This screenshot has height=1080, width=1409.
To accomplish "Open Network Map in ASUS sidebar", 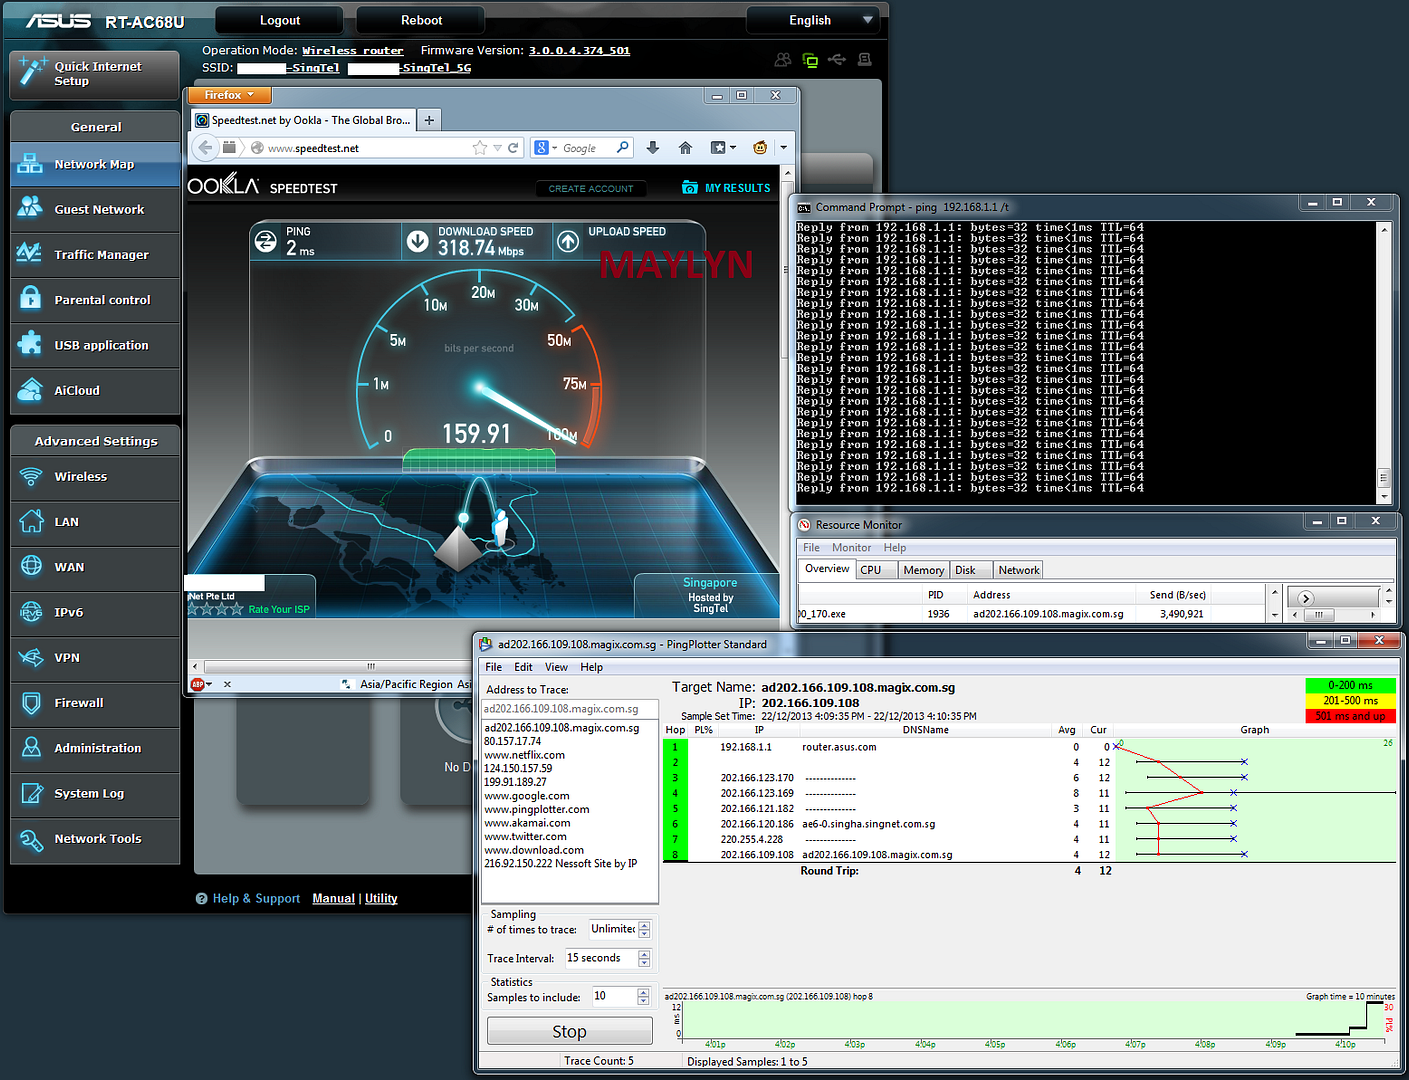I will [95, 164].
